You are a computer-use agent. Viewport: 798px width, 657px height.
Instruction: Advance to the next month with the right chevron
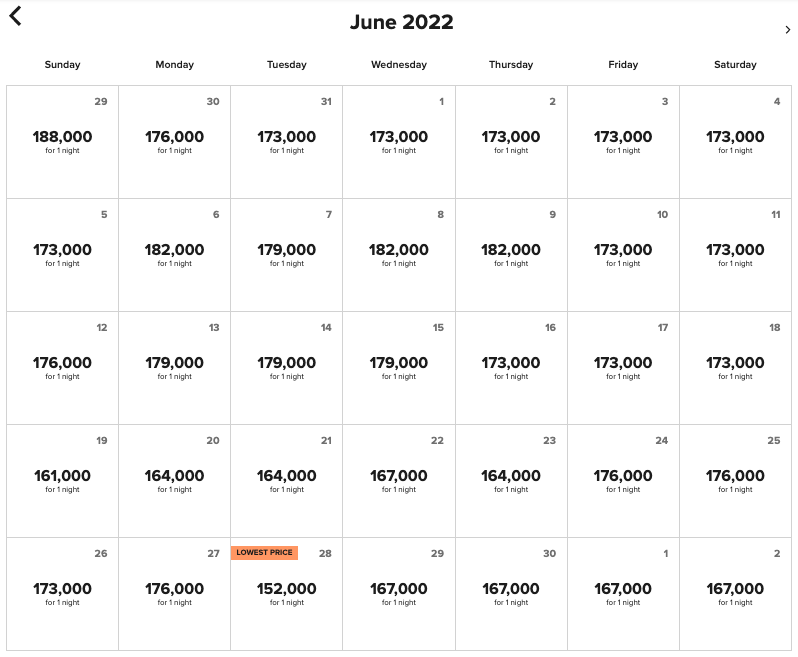(x=787, y=30)
